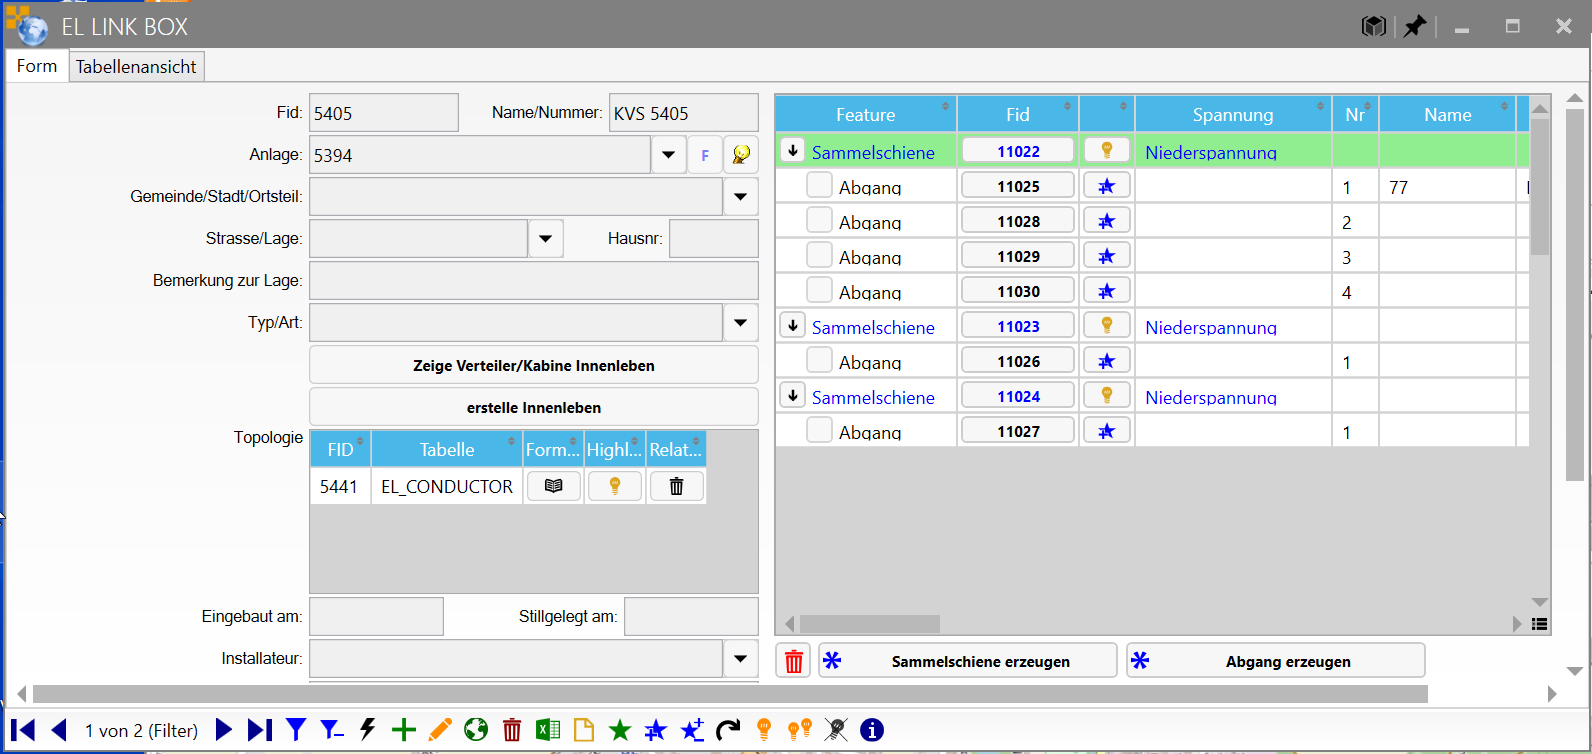This screenshot has height=754, width=1592.
Task: Tick checkbox of Abgang 11030
Action: coord(819,290)
